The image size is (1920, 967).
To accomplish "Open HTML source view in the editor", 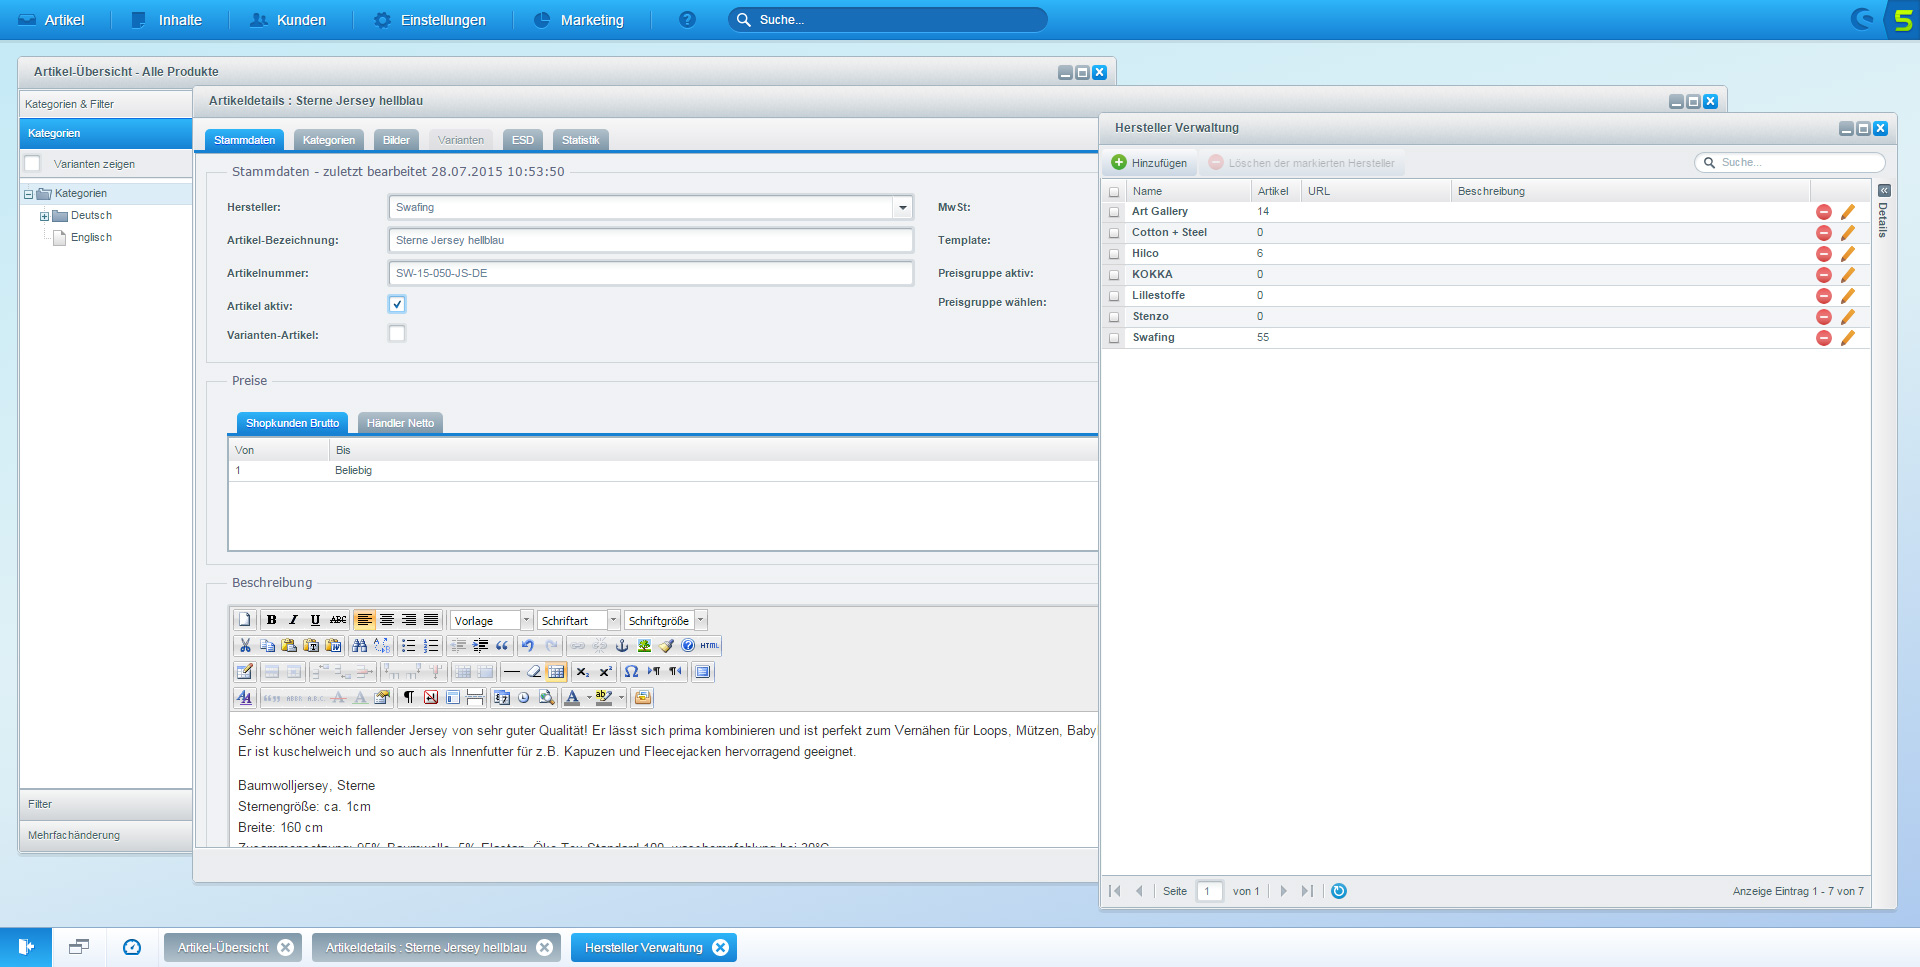I will (709, 646).
